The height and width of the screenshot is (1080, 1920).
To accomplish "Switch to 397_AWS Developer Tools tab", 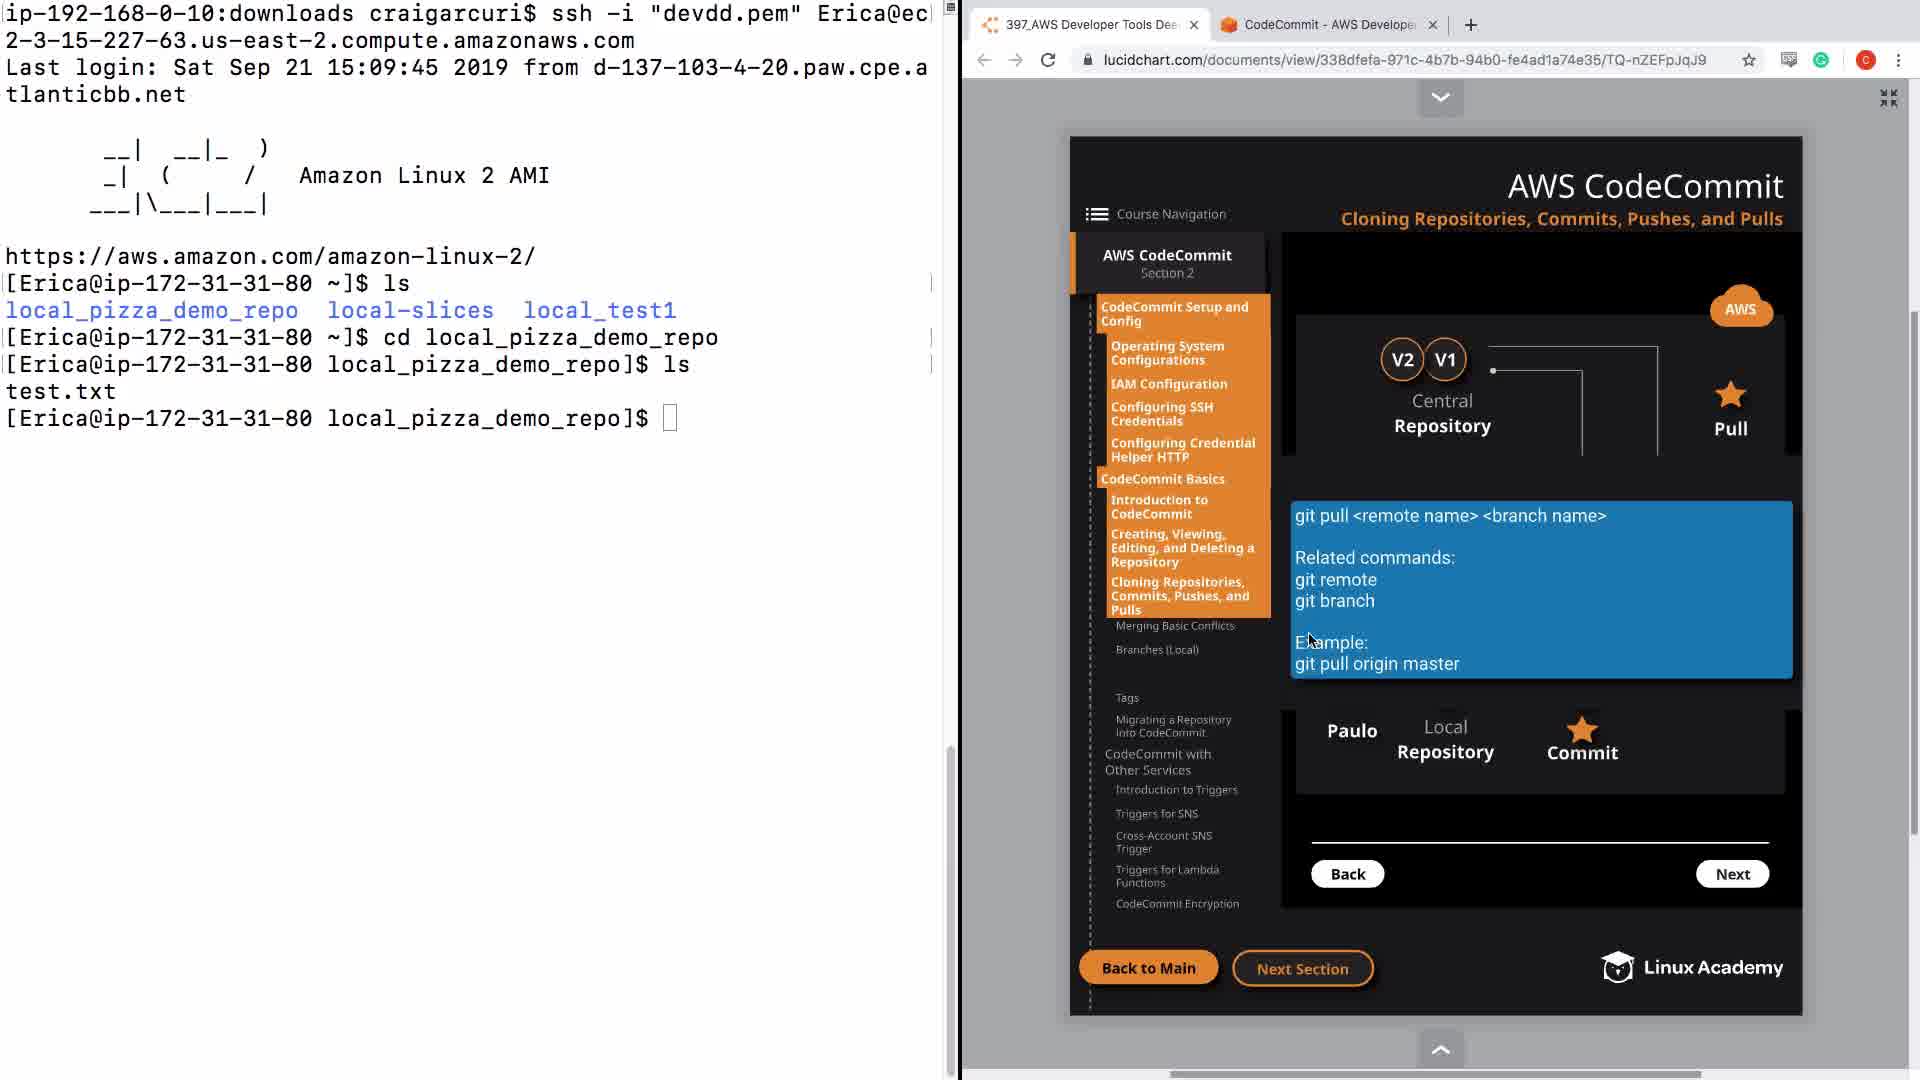I will tap(1090, 25).
